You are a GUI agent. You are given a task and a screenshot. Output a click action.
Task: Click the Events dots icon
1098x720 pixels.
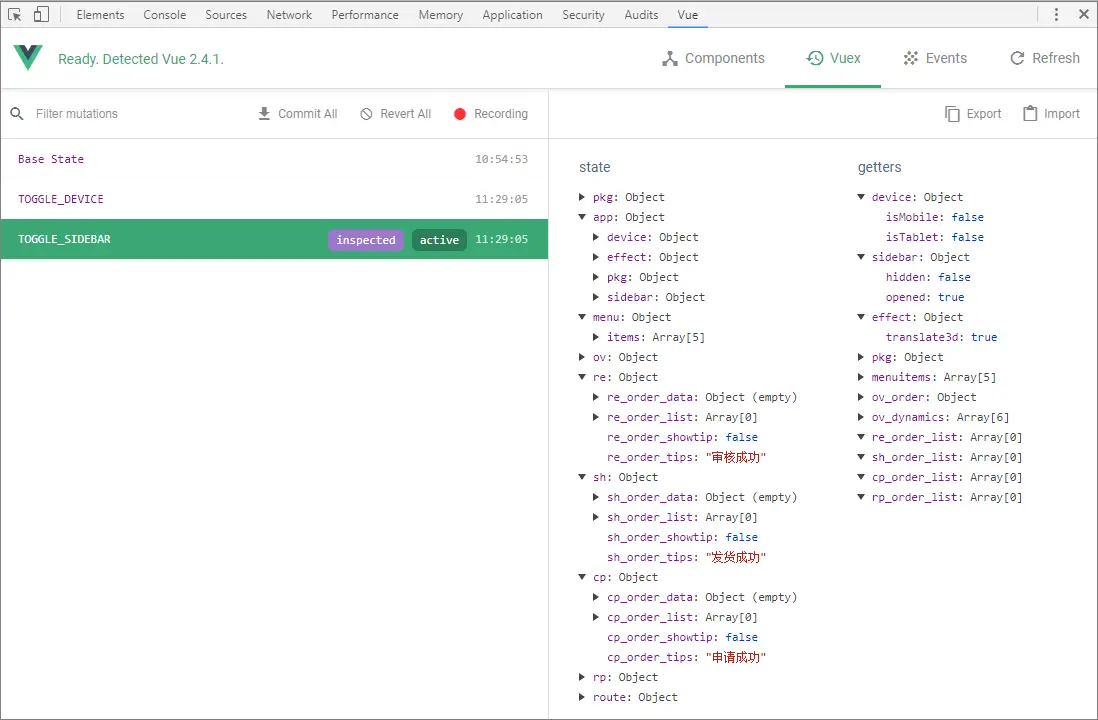pyautogui.click(x=910, y=58)
